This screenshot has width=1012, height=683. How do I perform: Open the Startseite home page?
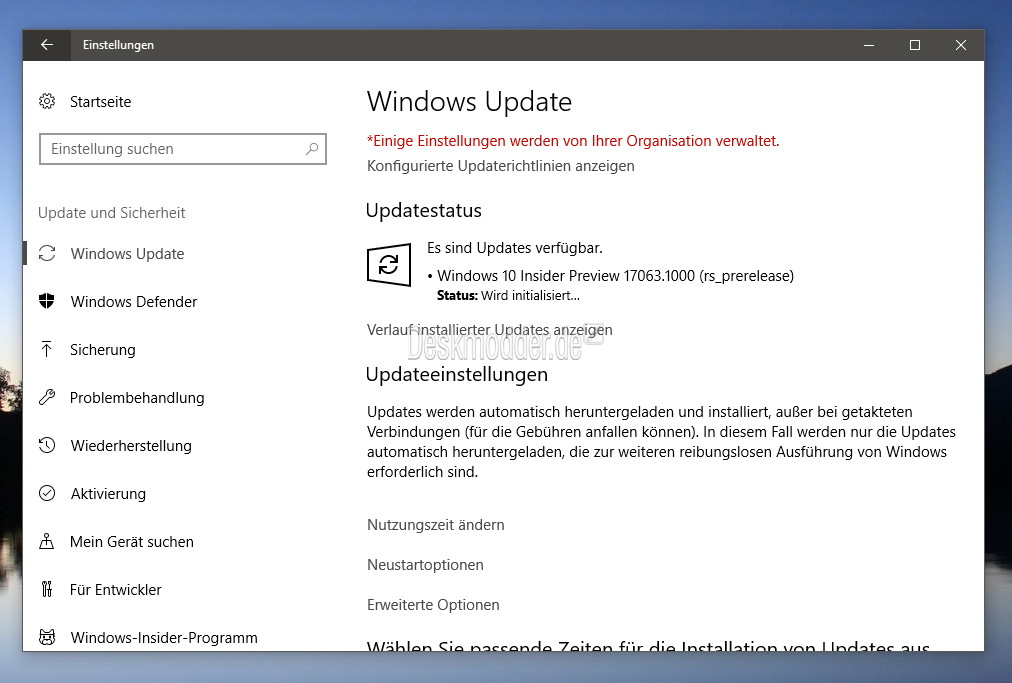(x=100, y=101)
